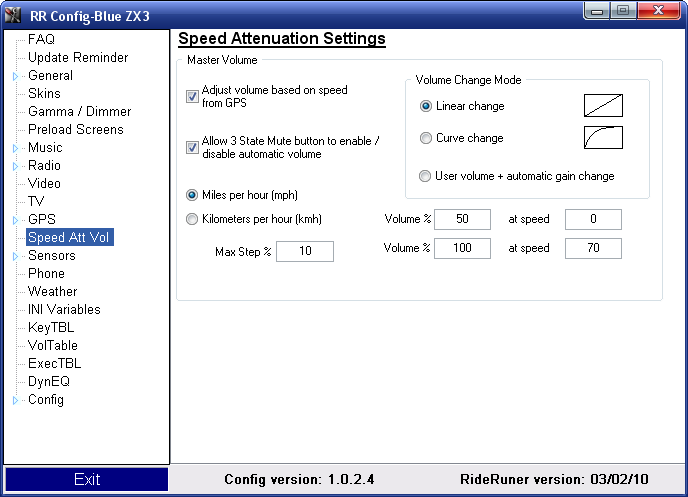Expand the Config tree node

[x=15, y=400]
